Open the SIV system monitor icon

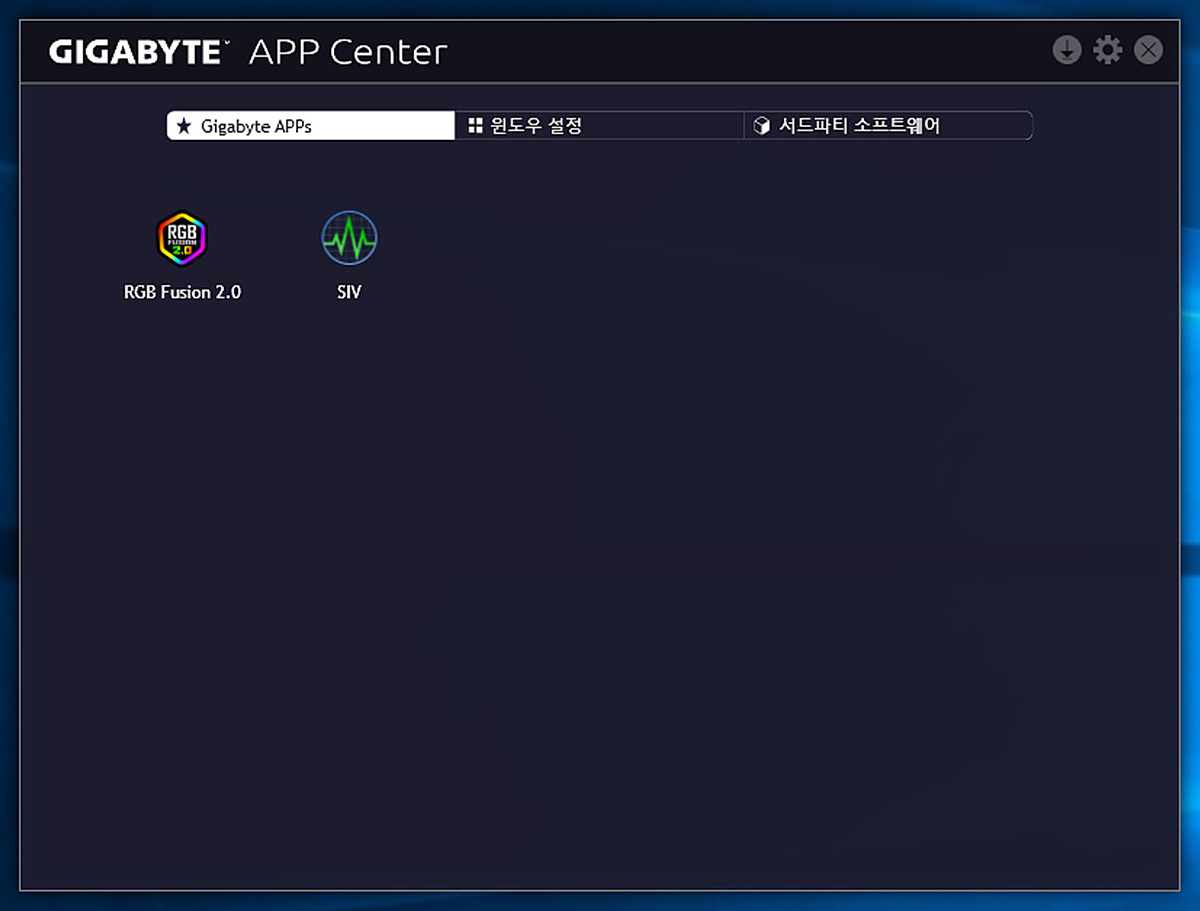(x=349, y=238)
